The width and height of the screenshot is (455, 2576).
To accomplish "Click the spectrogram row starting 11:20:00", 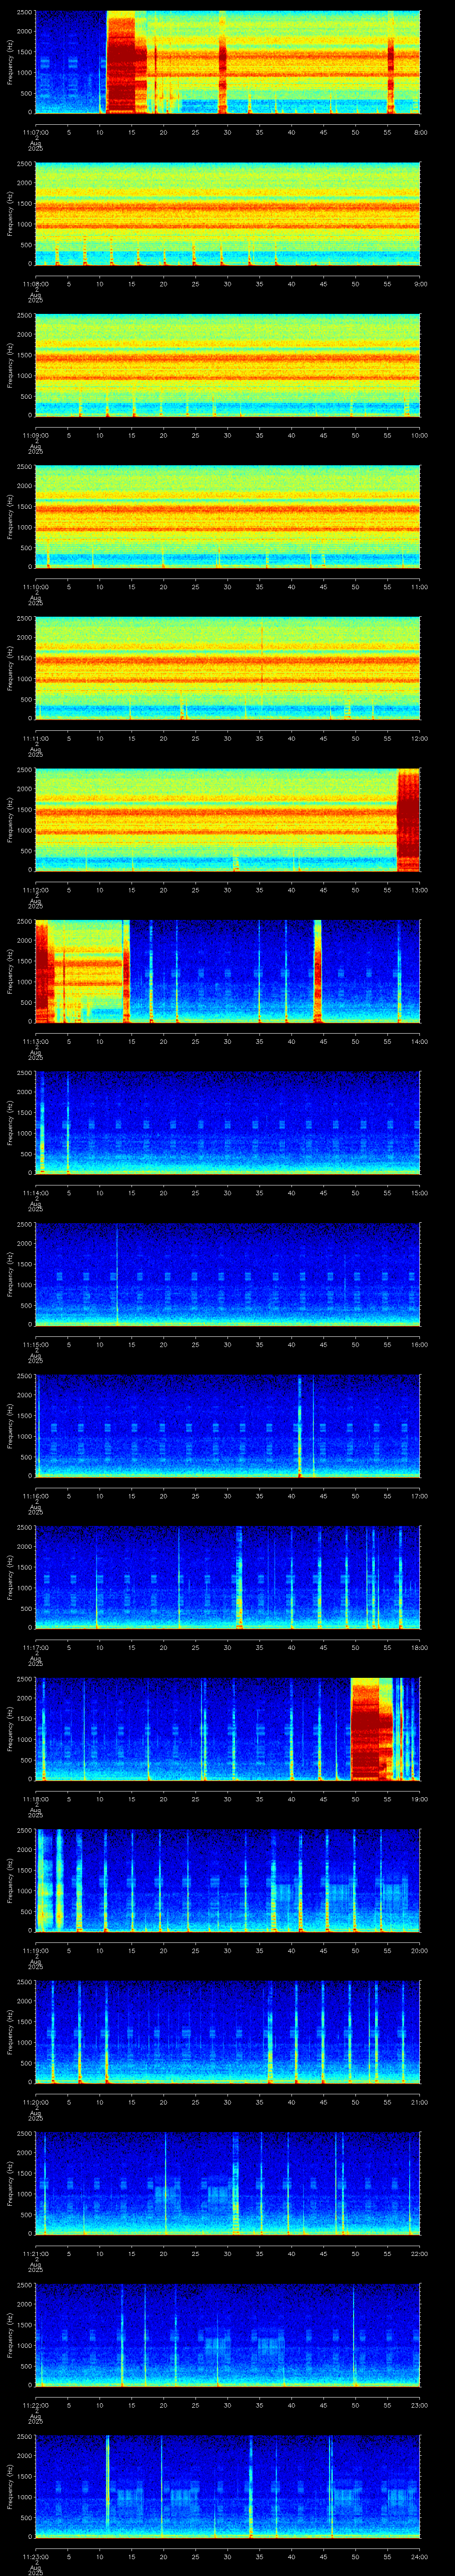I will click(228, 2032).
